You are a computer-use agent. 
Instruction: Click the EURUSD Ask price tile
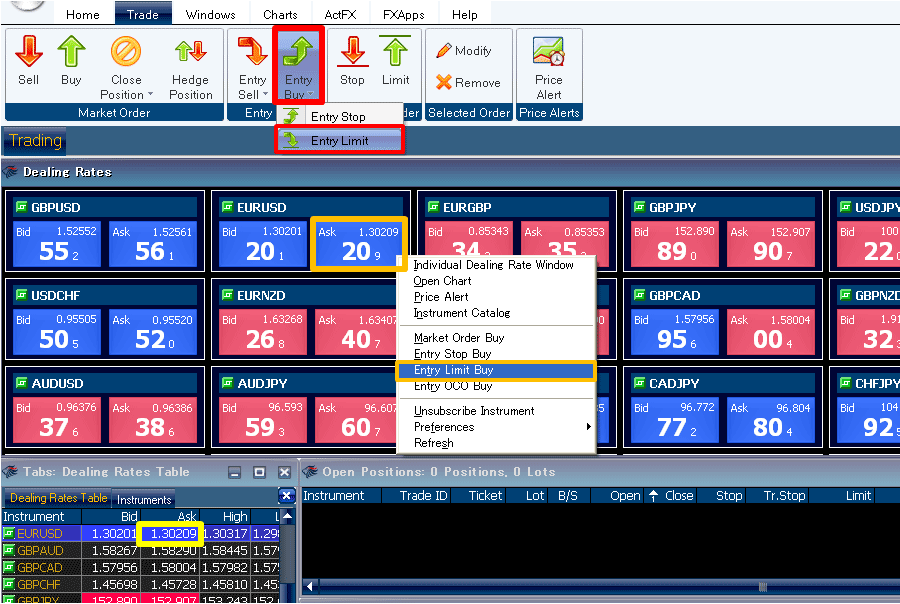click(359, 244)
